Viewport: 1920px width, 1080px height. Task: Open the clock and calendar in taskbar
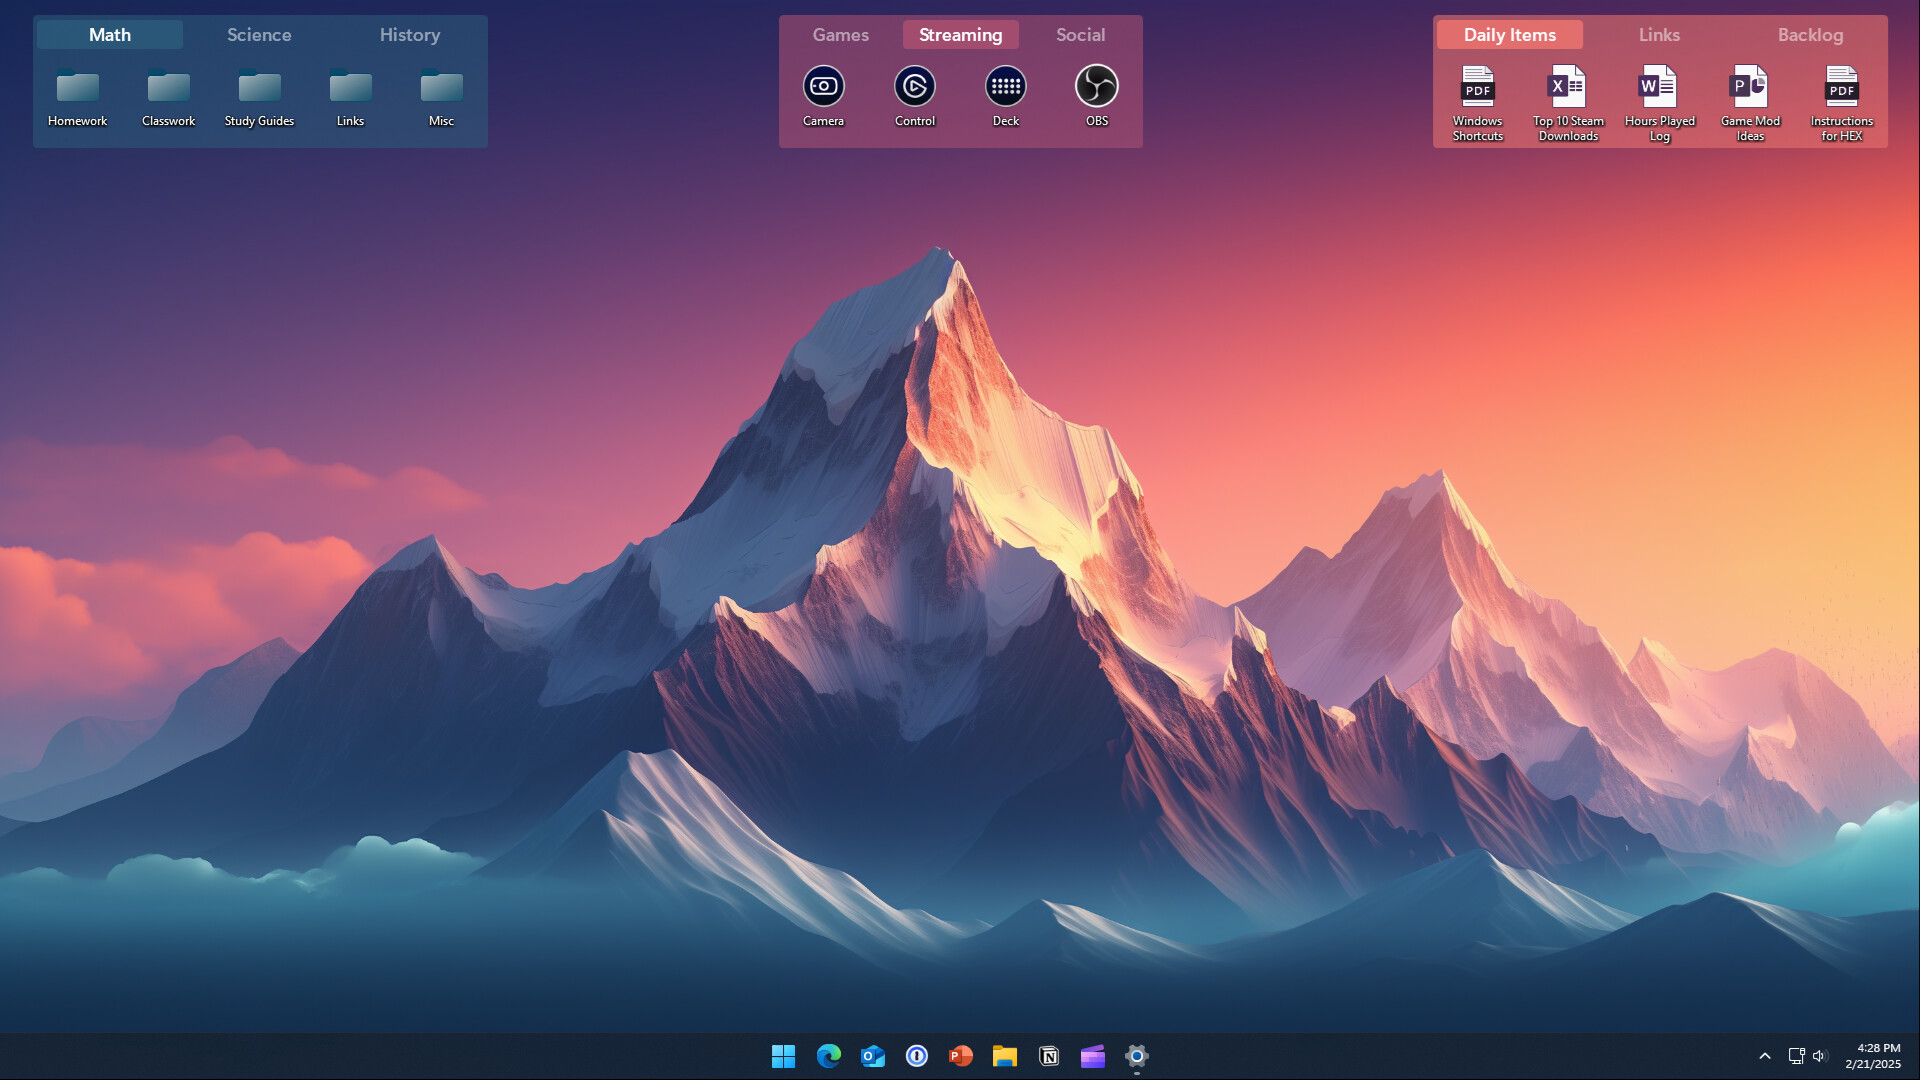click(x=1875, y=1056)
